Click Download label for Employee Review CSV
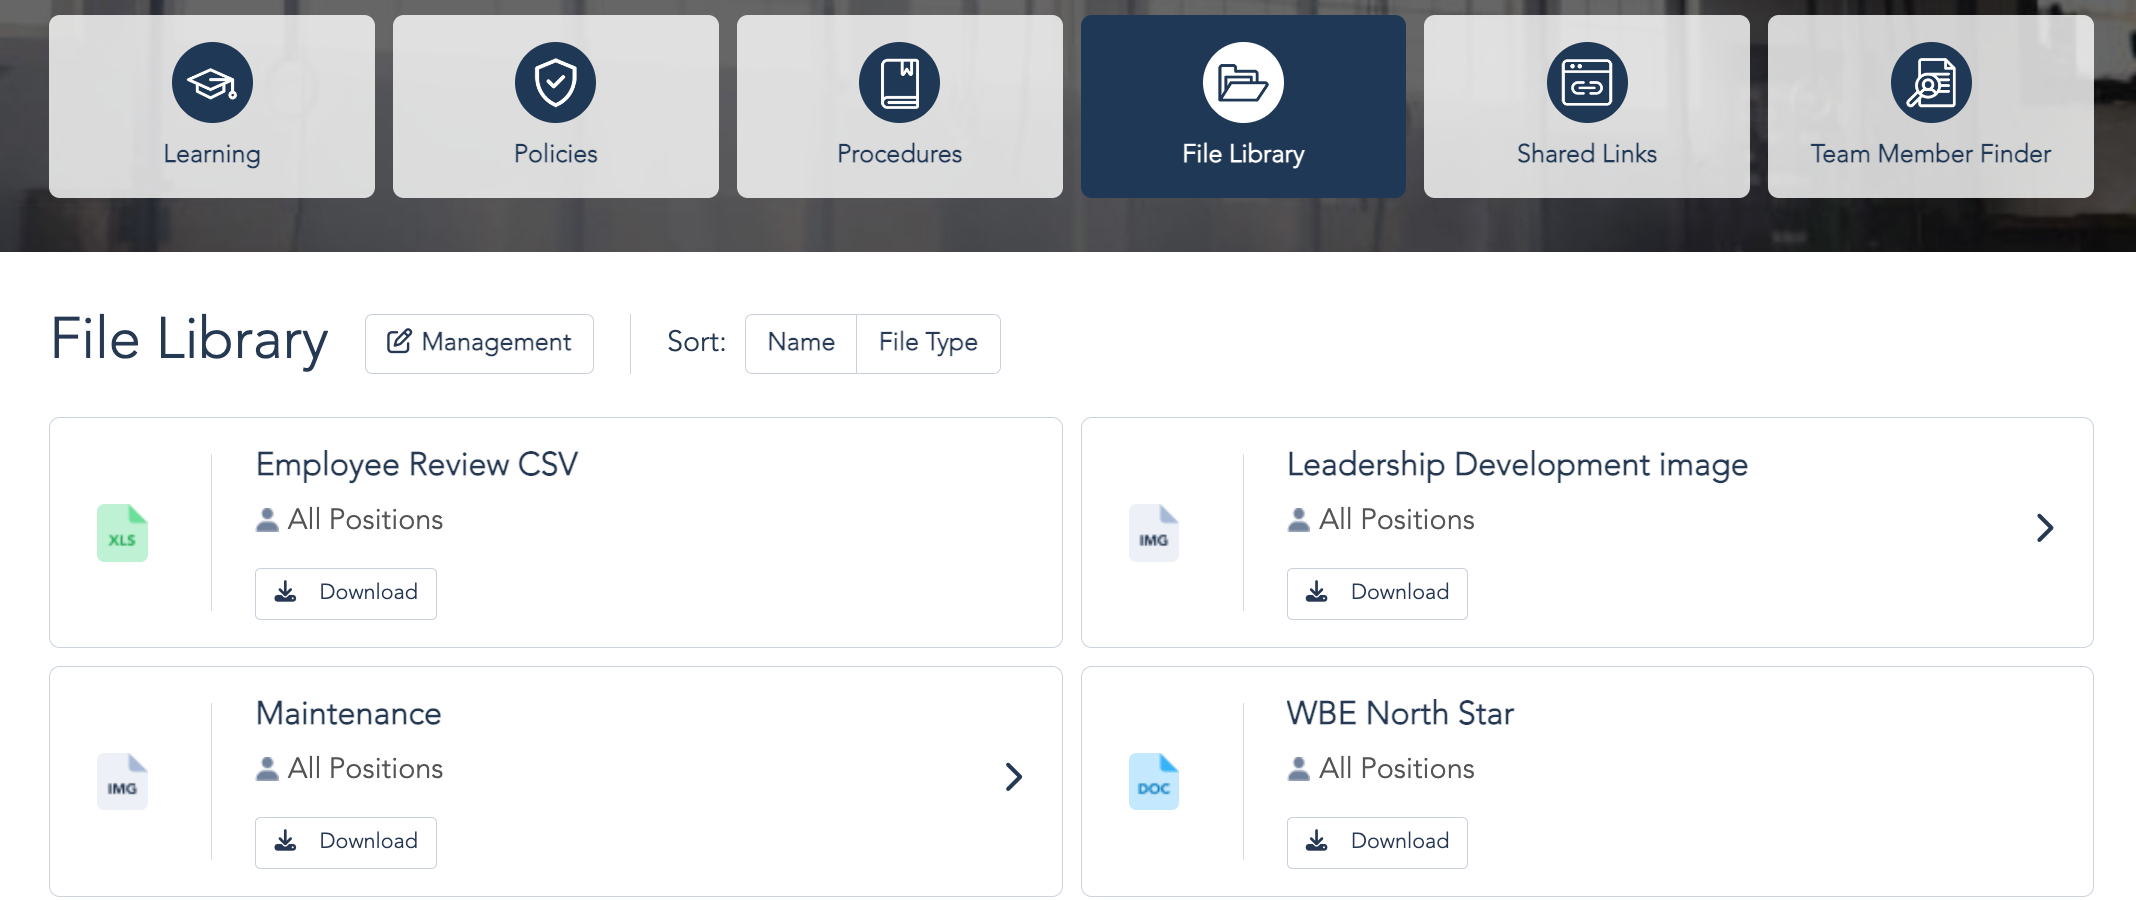This screenshot has height=900, width=2136. pos(368,592)
